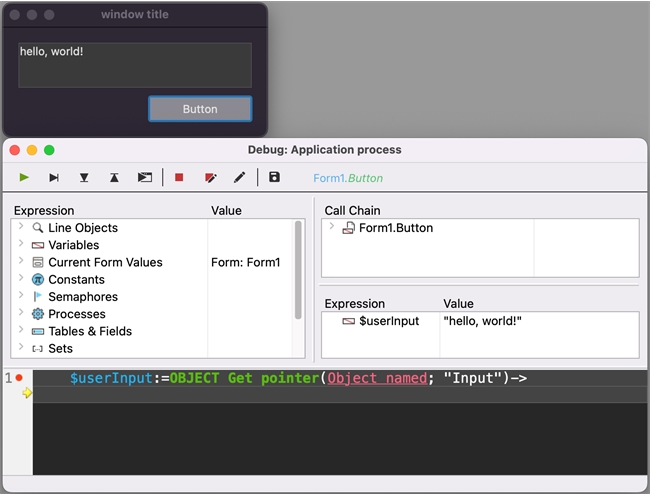Click the Save Settings disk icon

coord(275,178)
